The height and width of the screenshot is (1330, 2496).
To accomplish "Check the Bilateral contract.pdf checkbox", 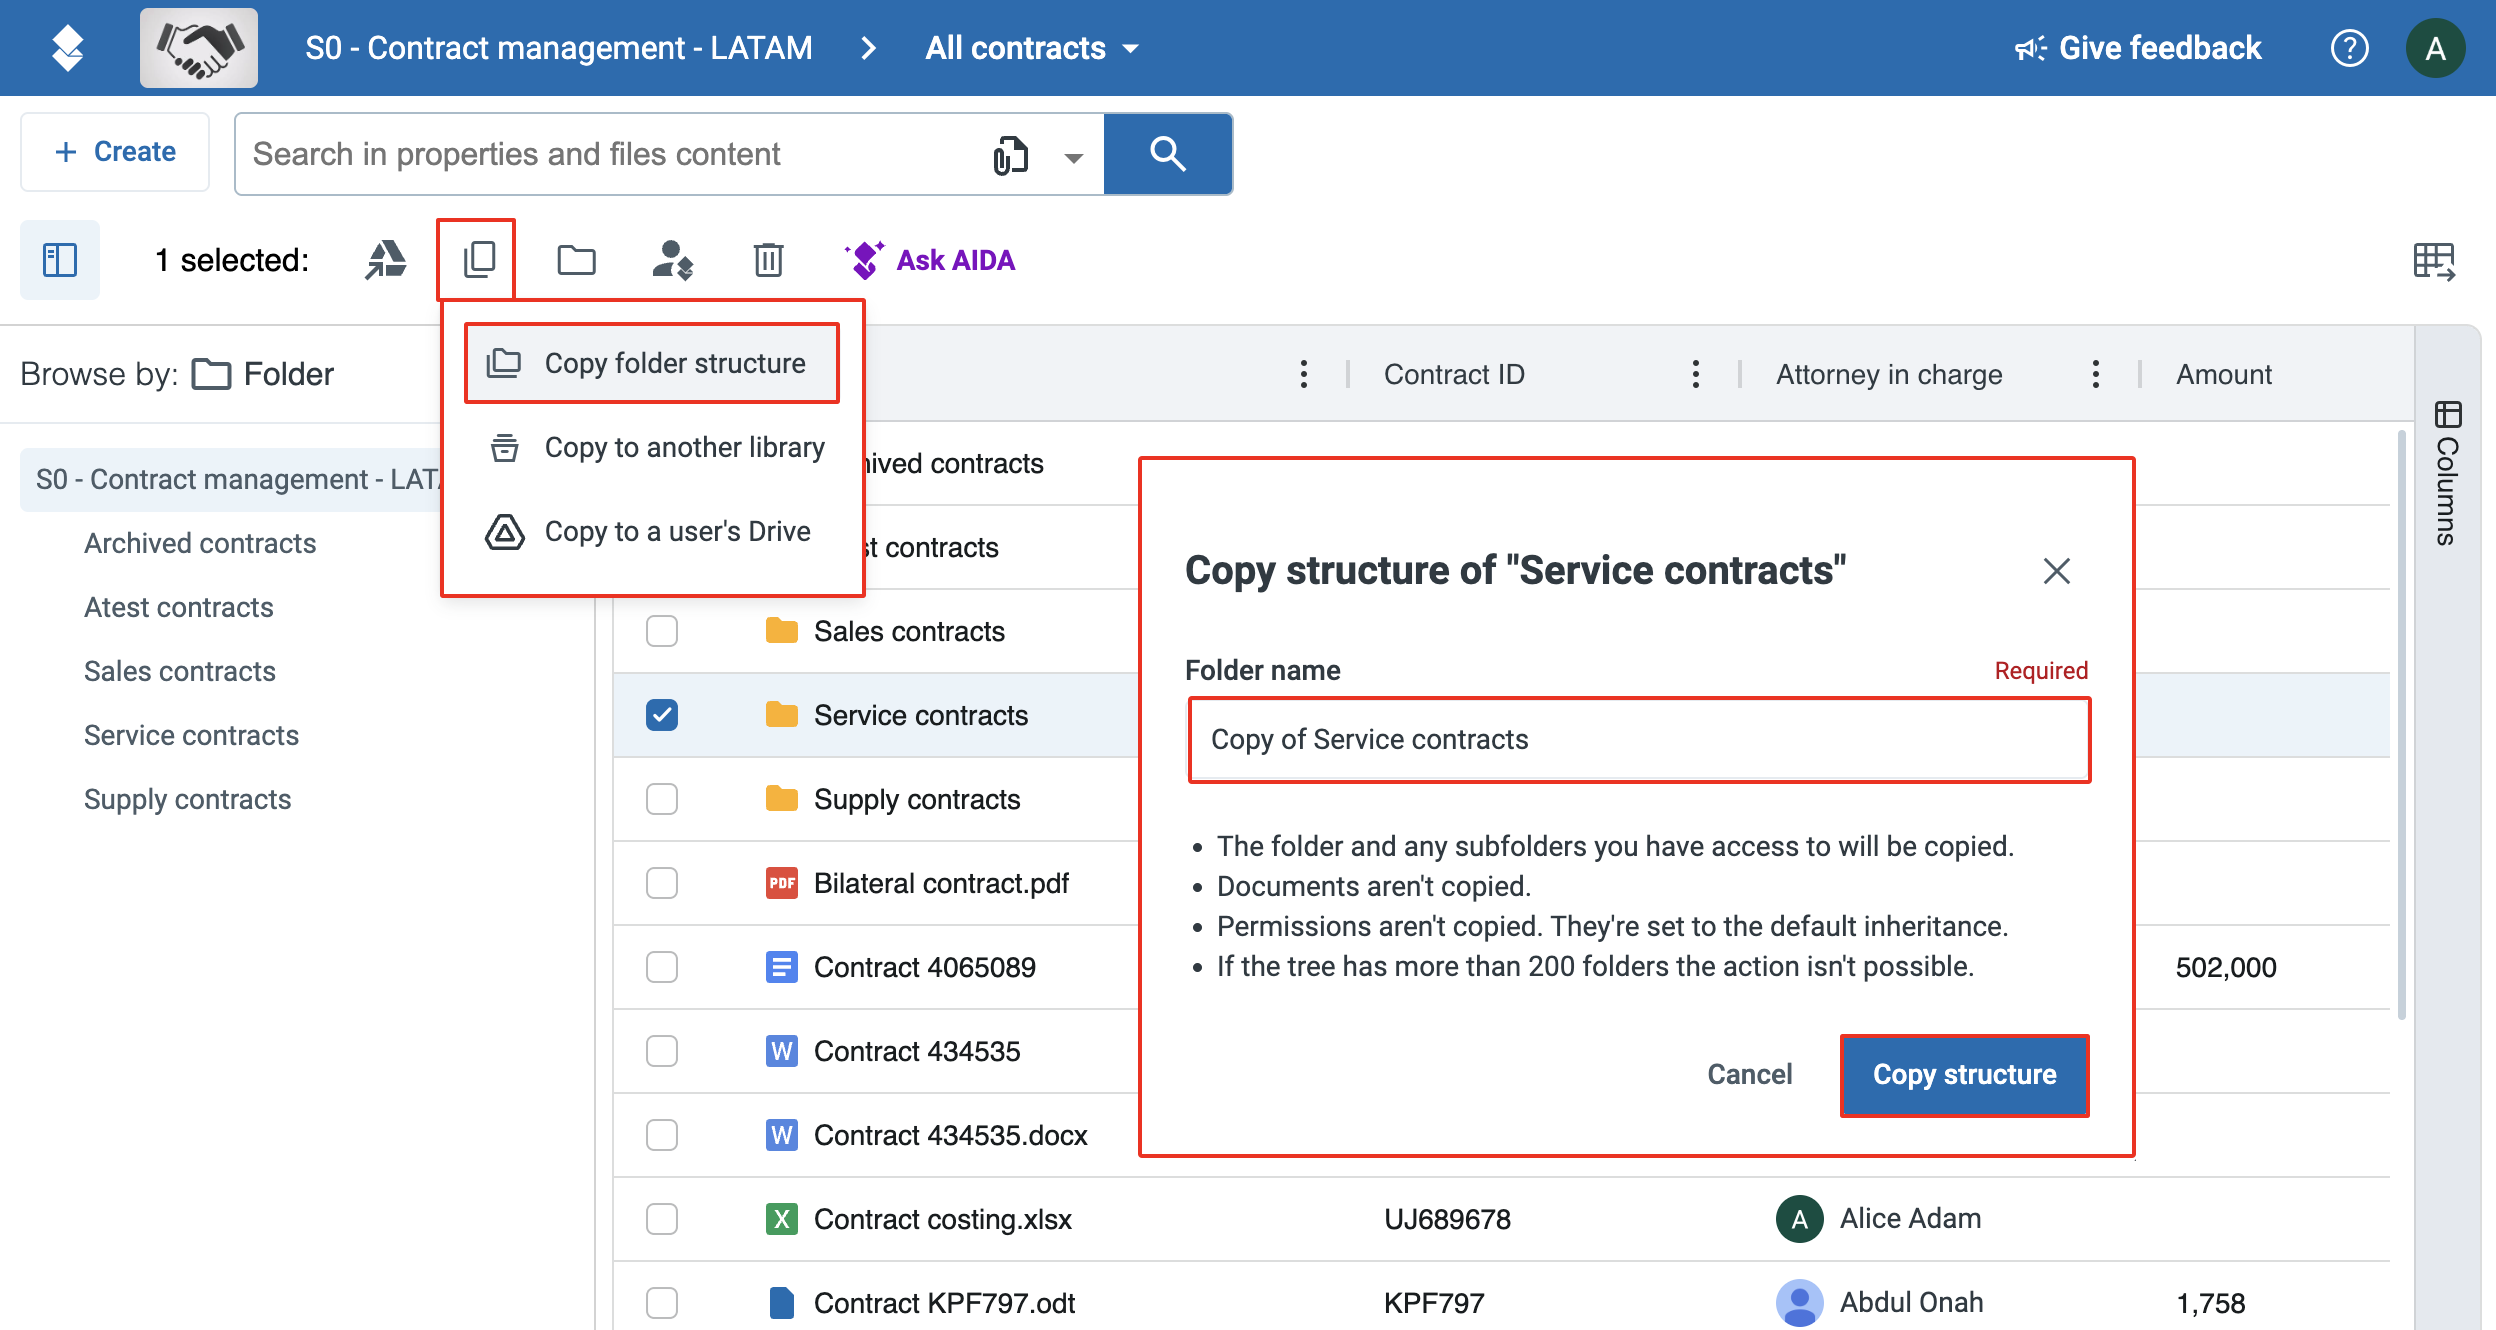I will click(661, 883).
